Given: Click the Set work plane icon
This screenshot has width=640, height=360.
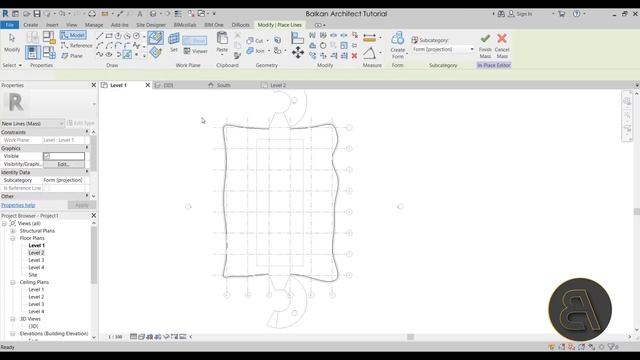Looking at the screenshot, I should coord(174,42).
